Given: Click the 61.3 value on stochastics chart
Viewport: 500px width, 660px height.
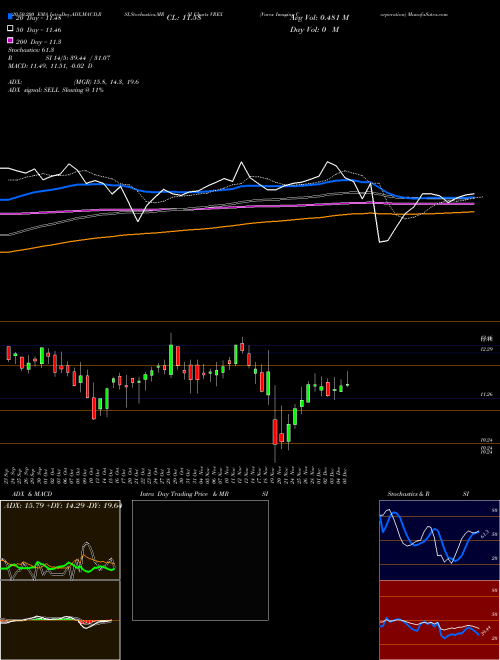Looking at the screenshot, I should point(484,534).
